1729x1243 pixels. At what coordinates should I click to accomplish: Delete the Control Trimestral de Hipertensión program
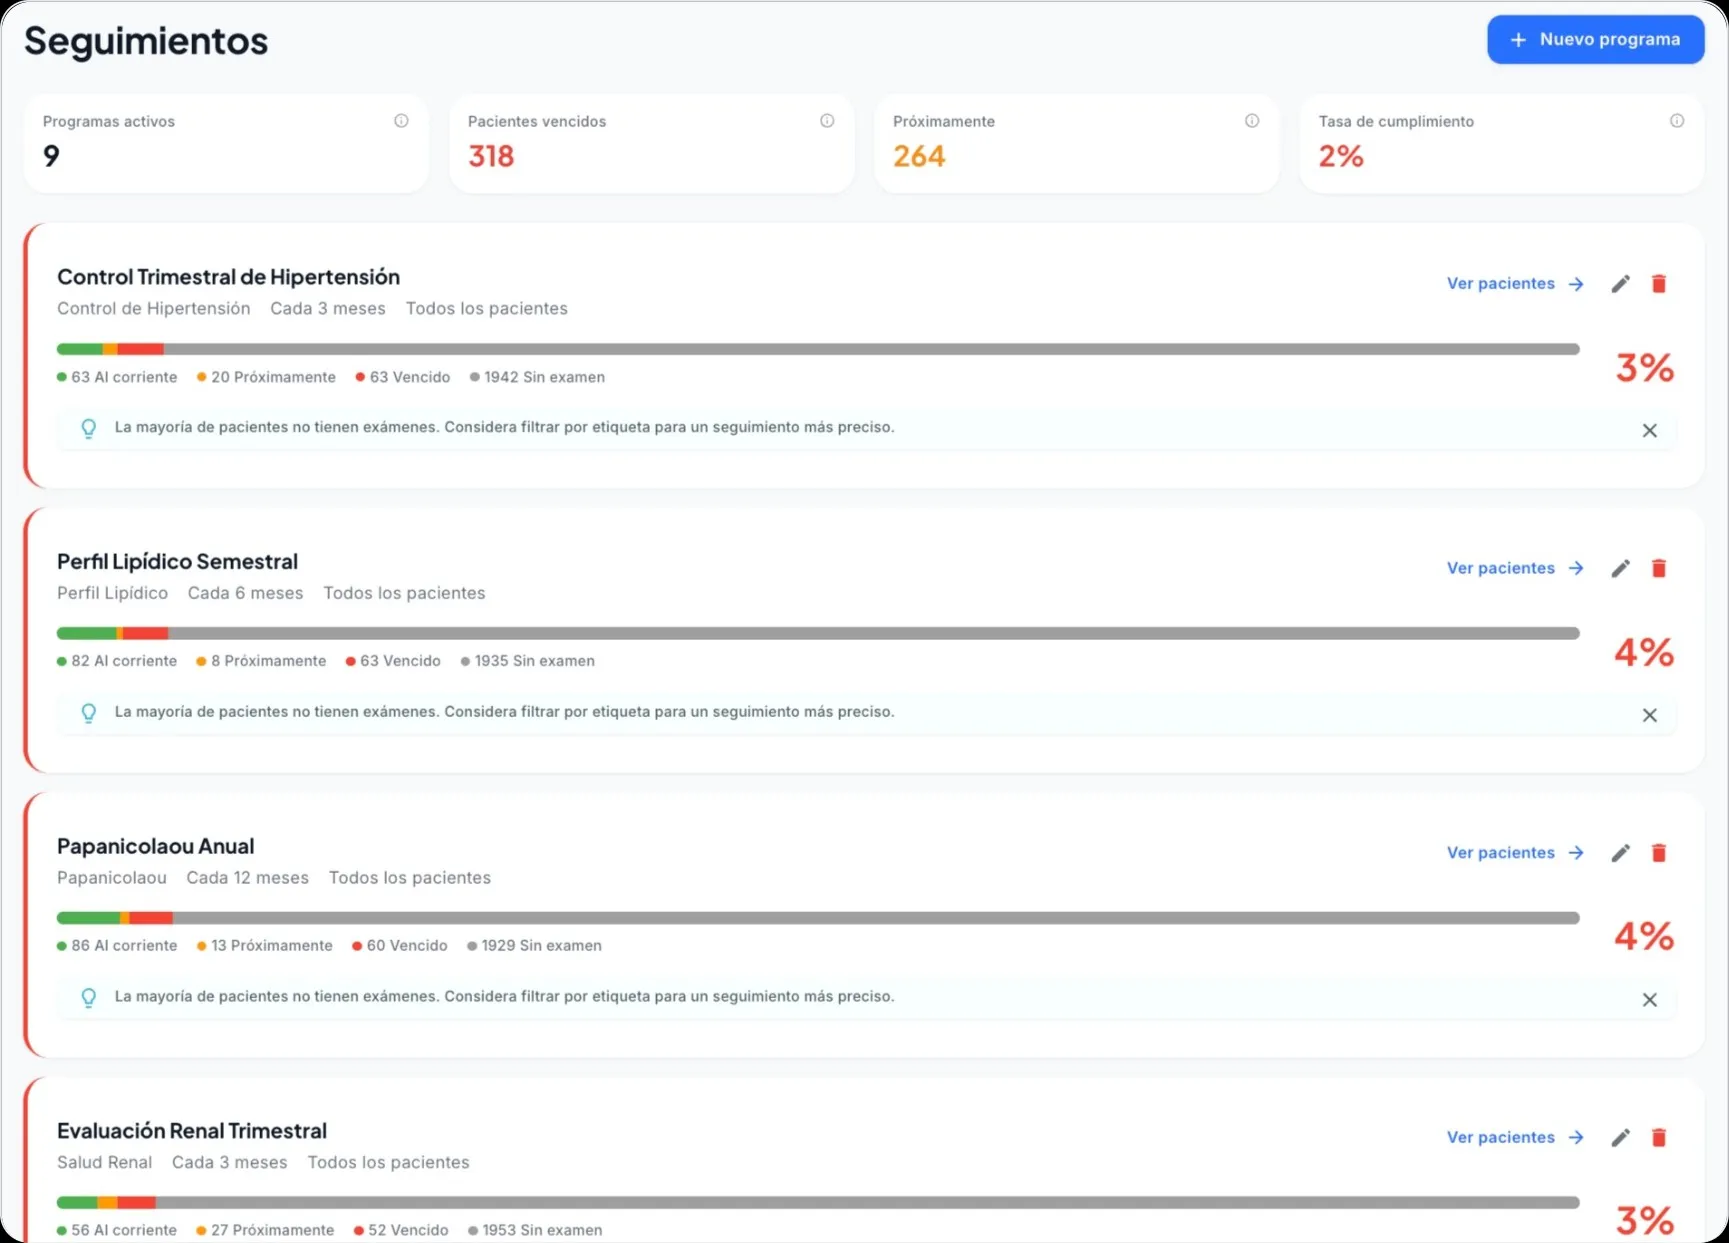click(x=1660, y=283)
